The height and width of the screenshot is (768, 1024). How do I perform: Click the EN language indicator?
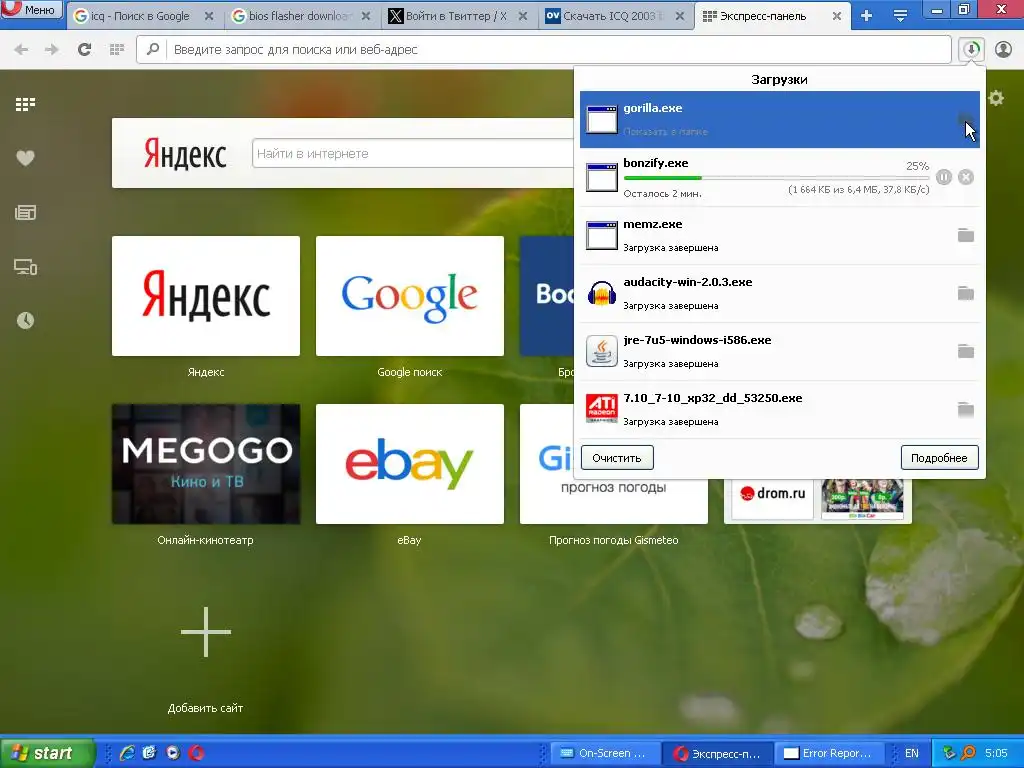pos(912,753)
